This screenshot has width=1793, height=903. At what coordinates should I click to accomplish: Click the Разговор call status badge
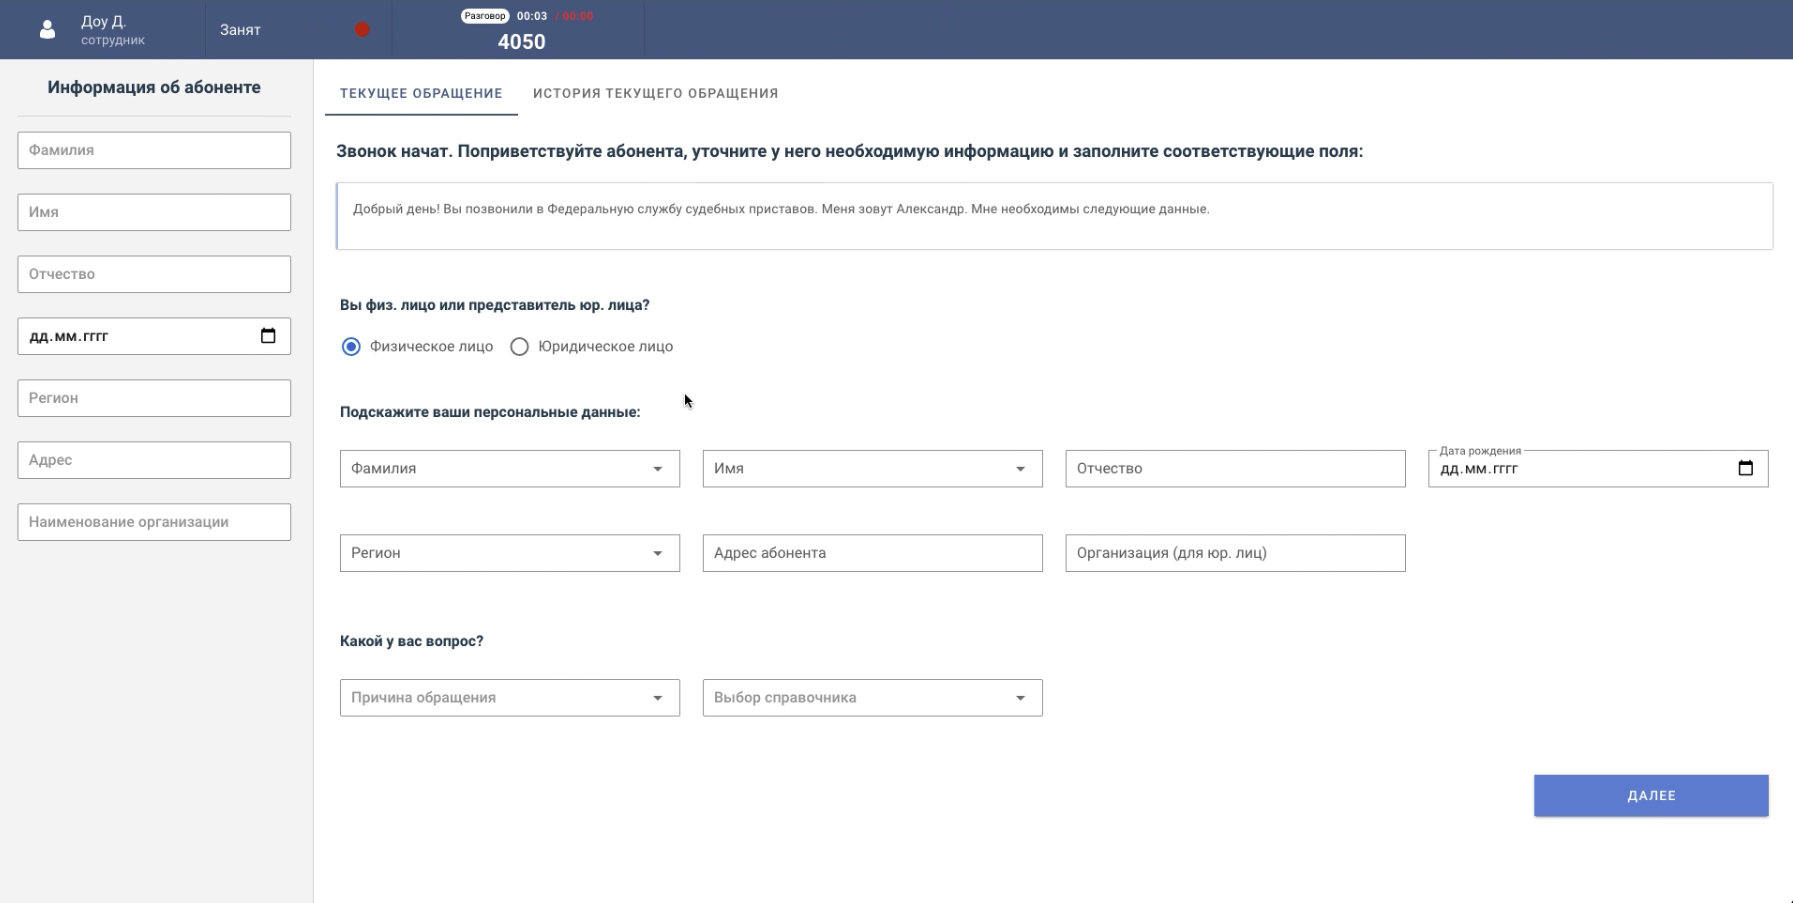pos(485,16)
